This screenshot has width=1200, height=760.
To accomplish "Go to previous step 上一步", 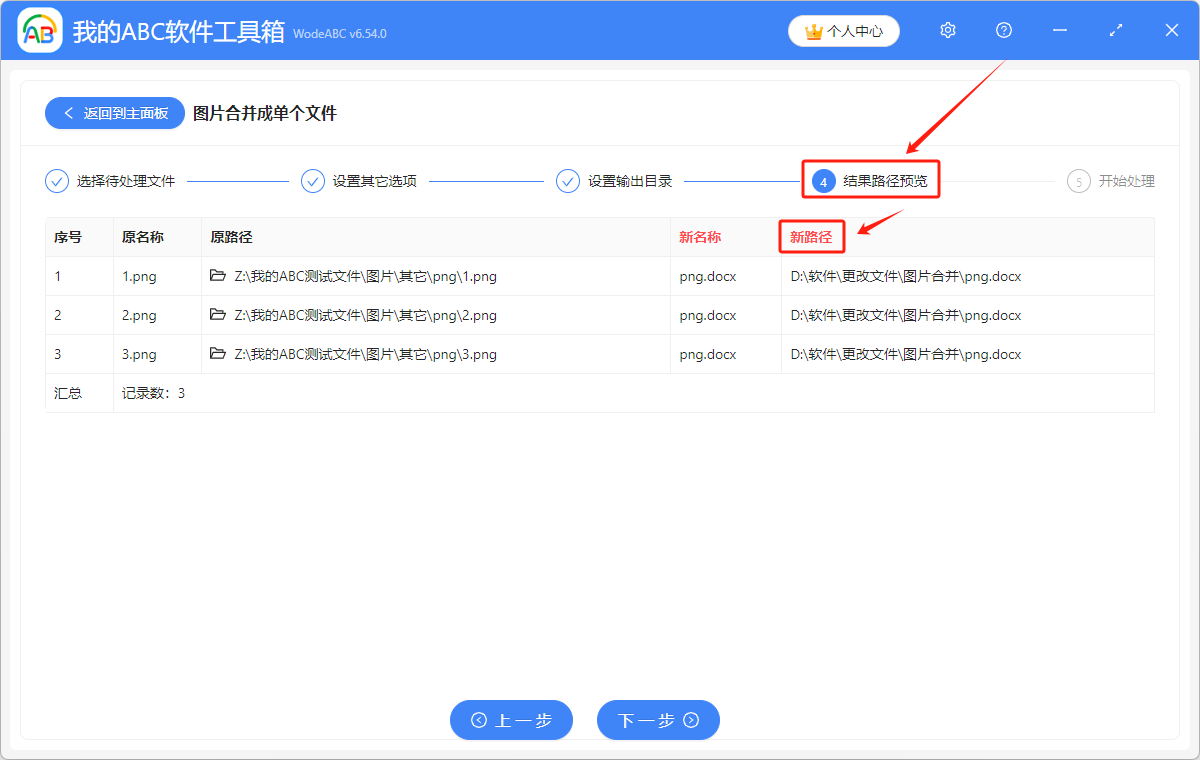I will [x=511, y=720].
